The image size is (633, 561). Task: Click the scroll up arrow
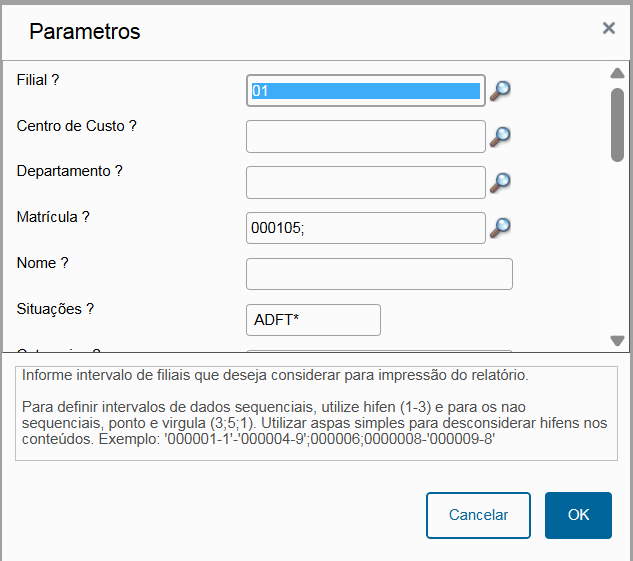617,73
